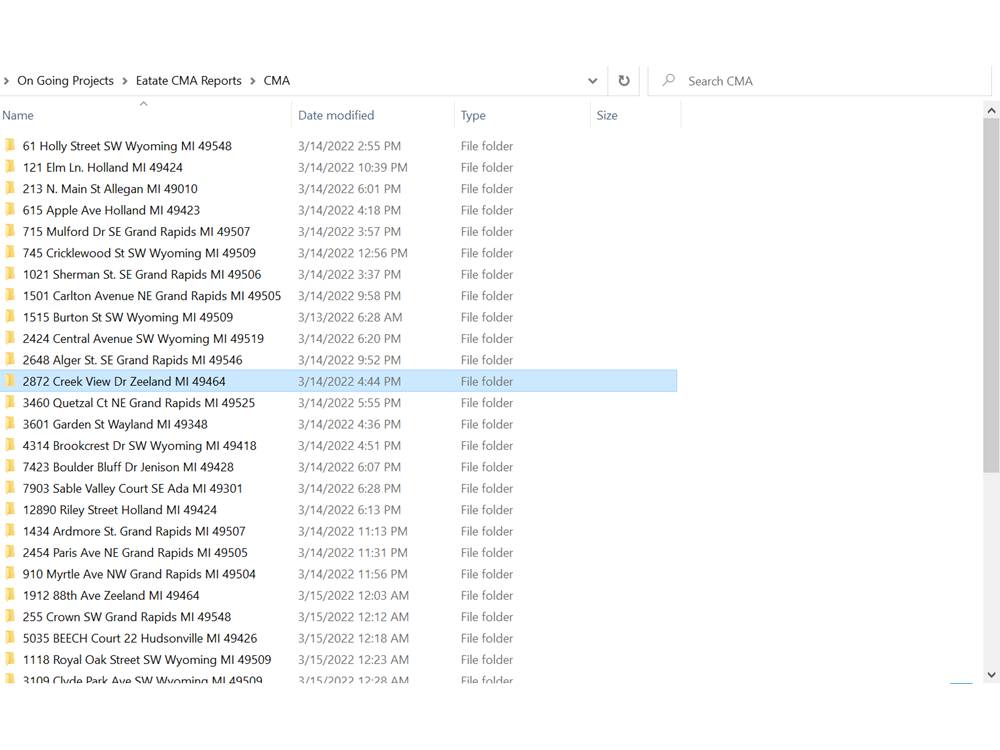
Task: Select folder icon of 715 Mulford Dr SE
Action: (10, 231)
